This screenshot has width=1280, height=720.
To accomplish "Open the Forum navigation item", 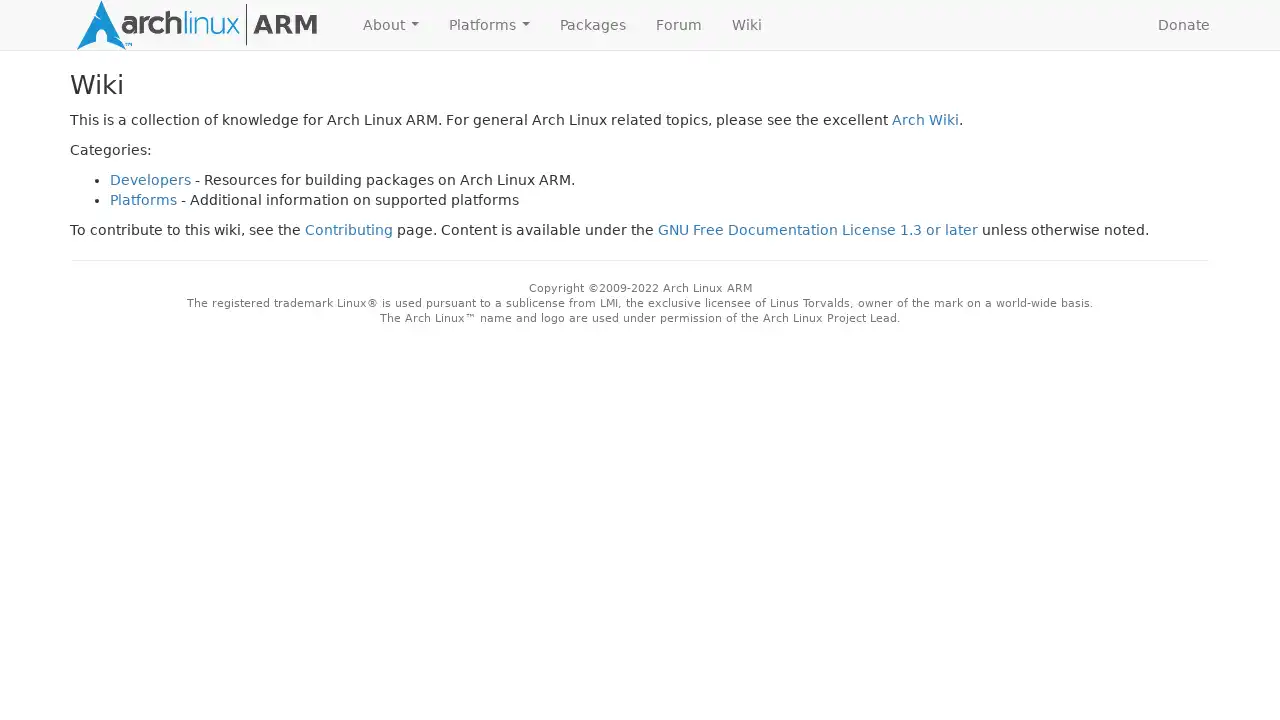I will [678, 25].
